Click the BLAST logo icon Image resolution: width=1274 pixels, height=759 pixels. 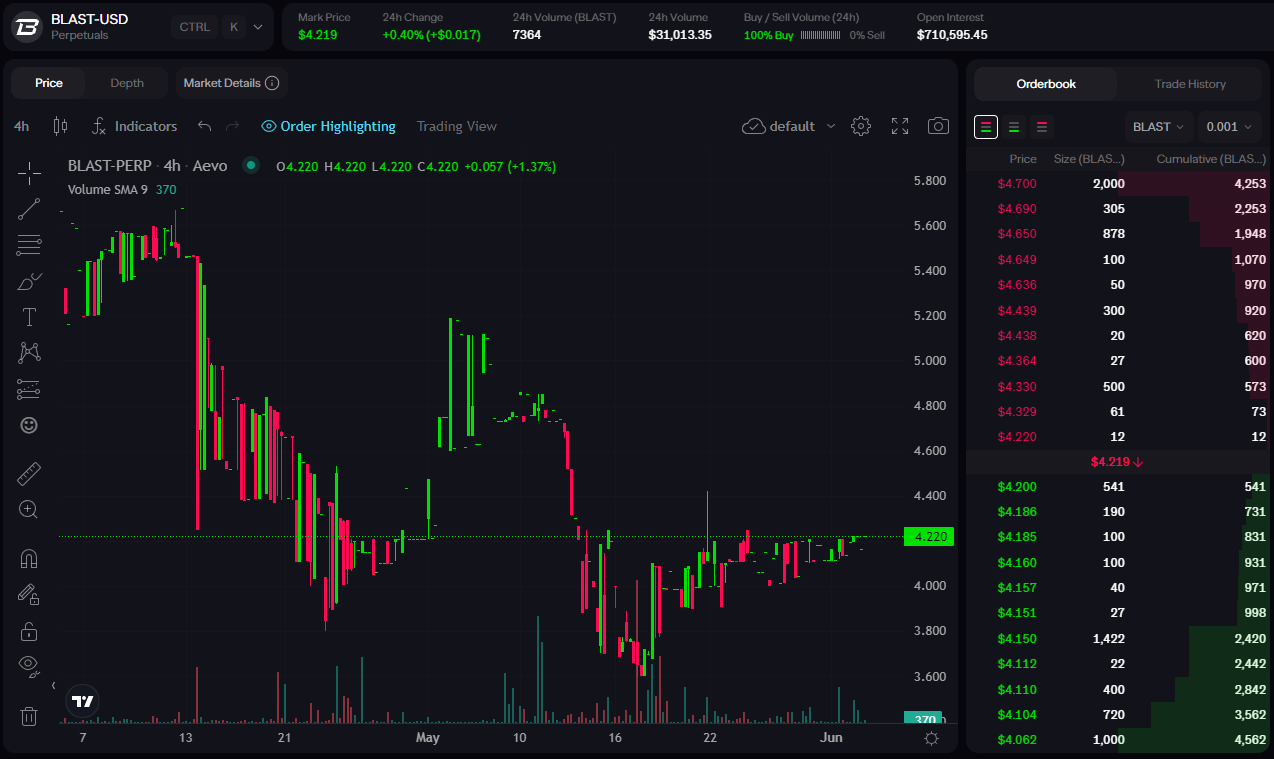[28, 27]
